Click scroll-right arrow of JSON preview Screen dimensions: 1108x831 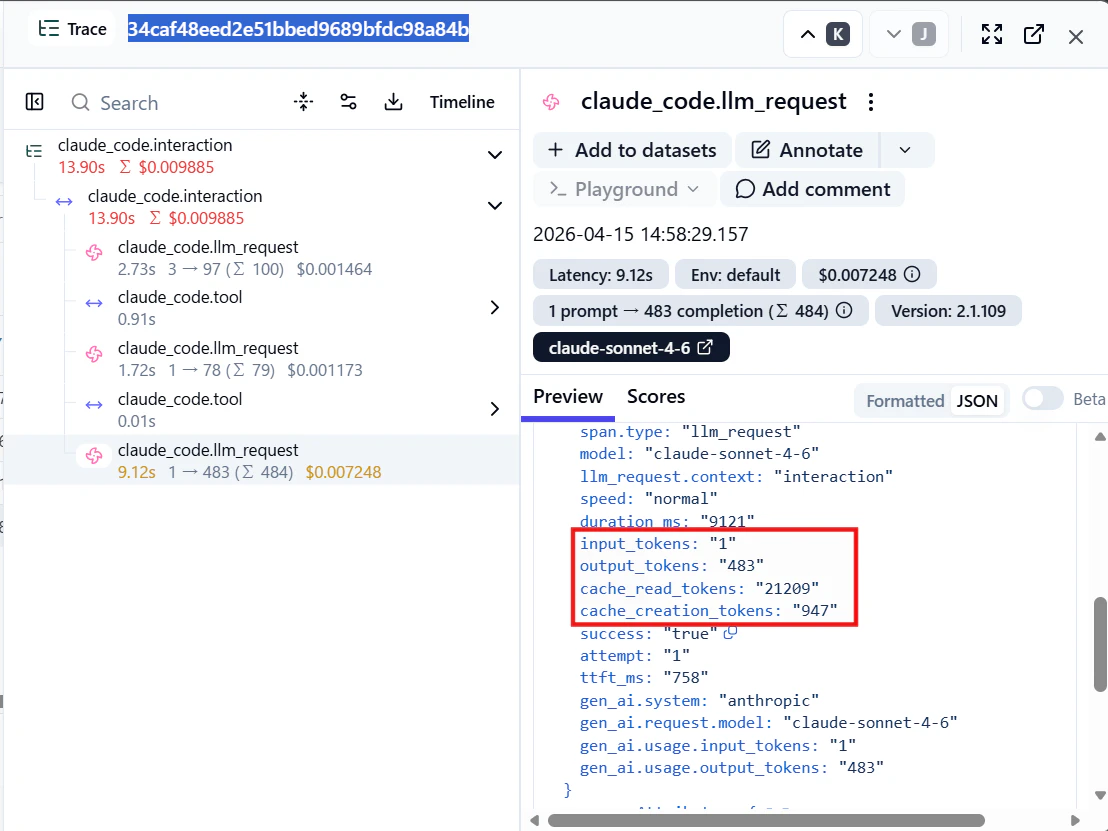[x=1075, y=820]
